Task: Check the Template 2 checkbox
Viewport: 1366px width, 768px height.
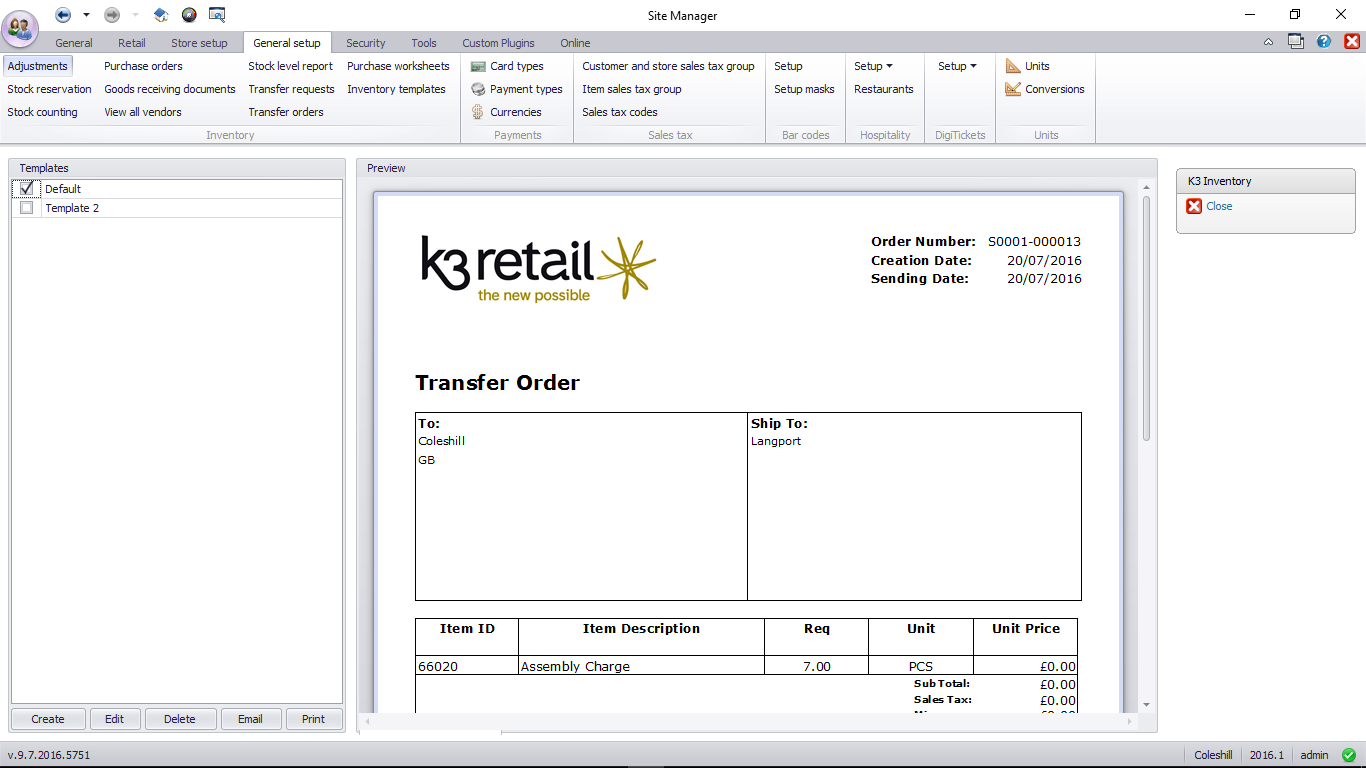Action: 26,208
